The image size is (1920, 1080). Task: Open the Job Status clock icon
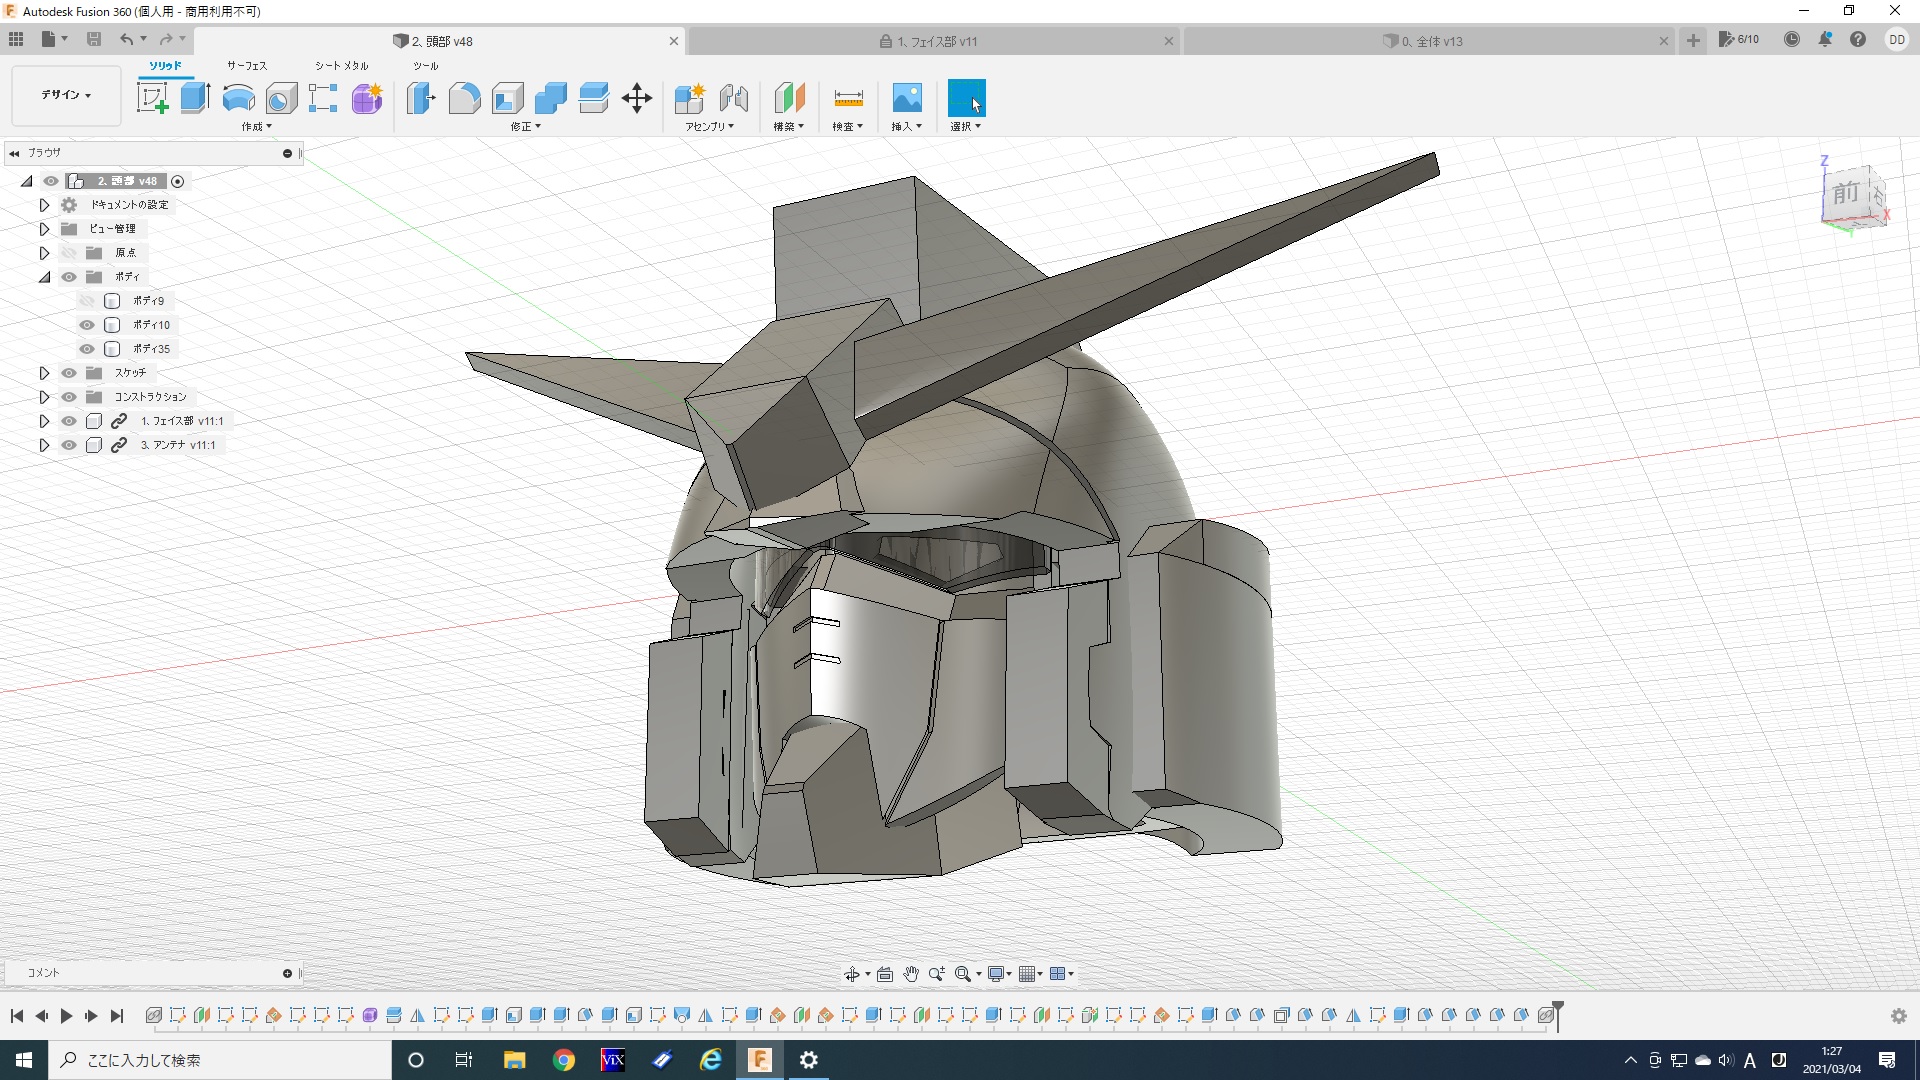[x=1792, y=40]
